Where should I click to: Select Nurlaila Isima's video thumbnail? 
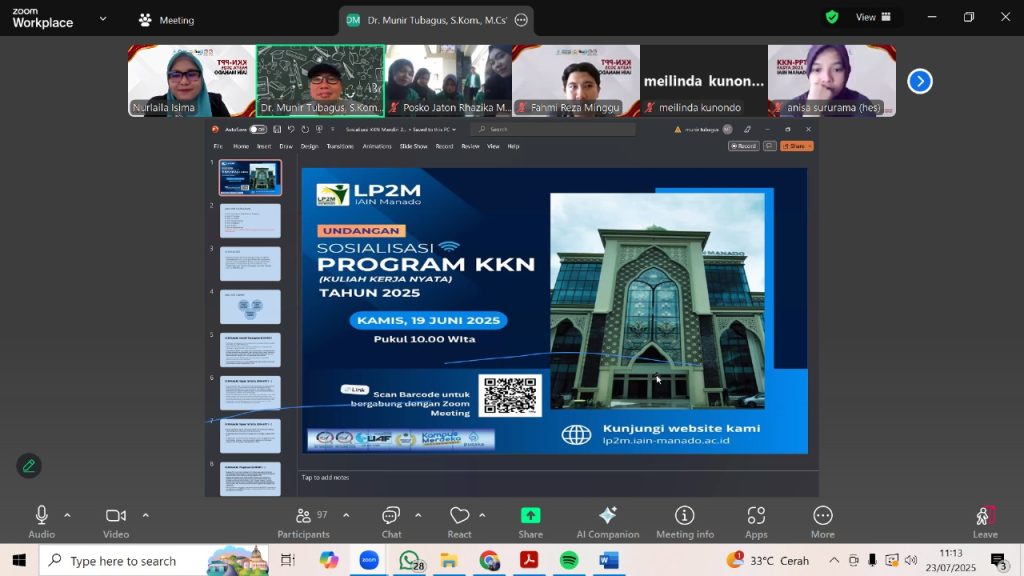point(191,81)
